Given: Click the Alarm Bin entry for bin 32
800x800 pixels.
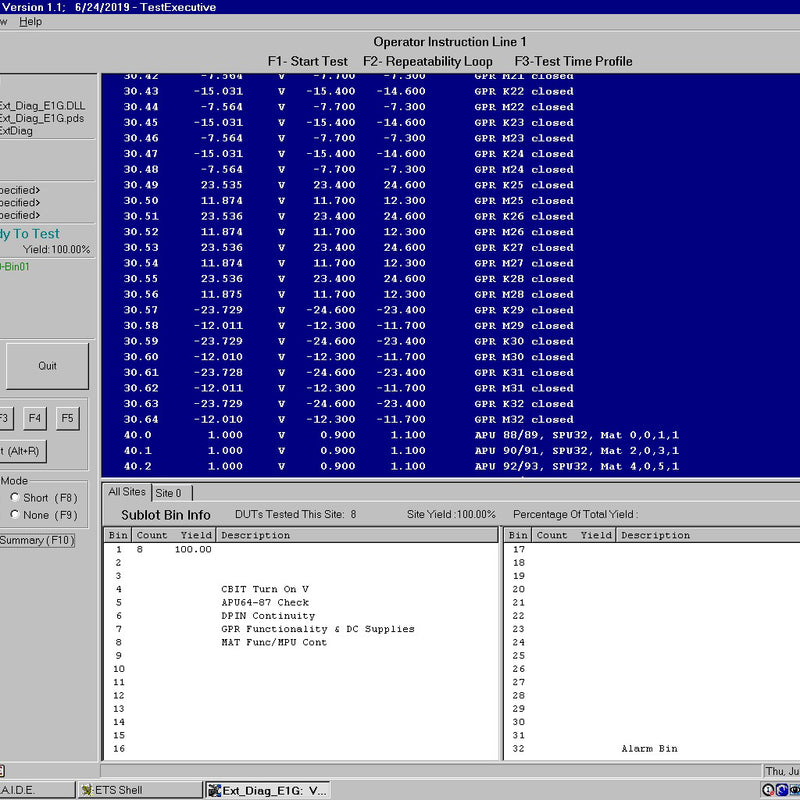Looking at the screenshot, I should tap(649, 748).
